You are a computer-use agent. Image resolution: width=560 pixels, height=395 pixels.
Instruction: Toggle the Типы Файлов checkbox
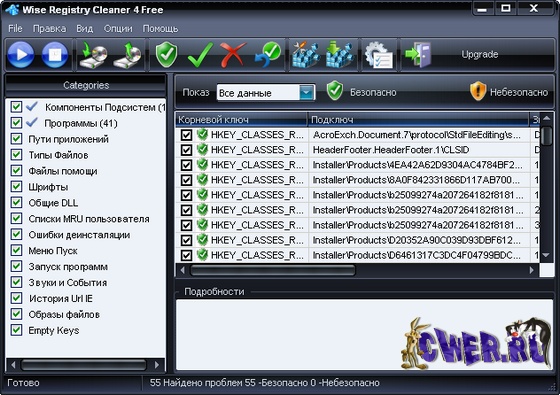tap(16, 154)
